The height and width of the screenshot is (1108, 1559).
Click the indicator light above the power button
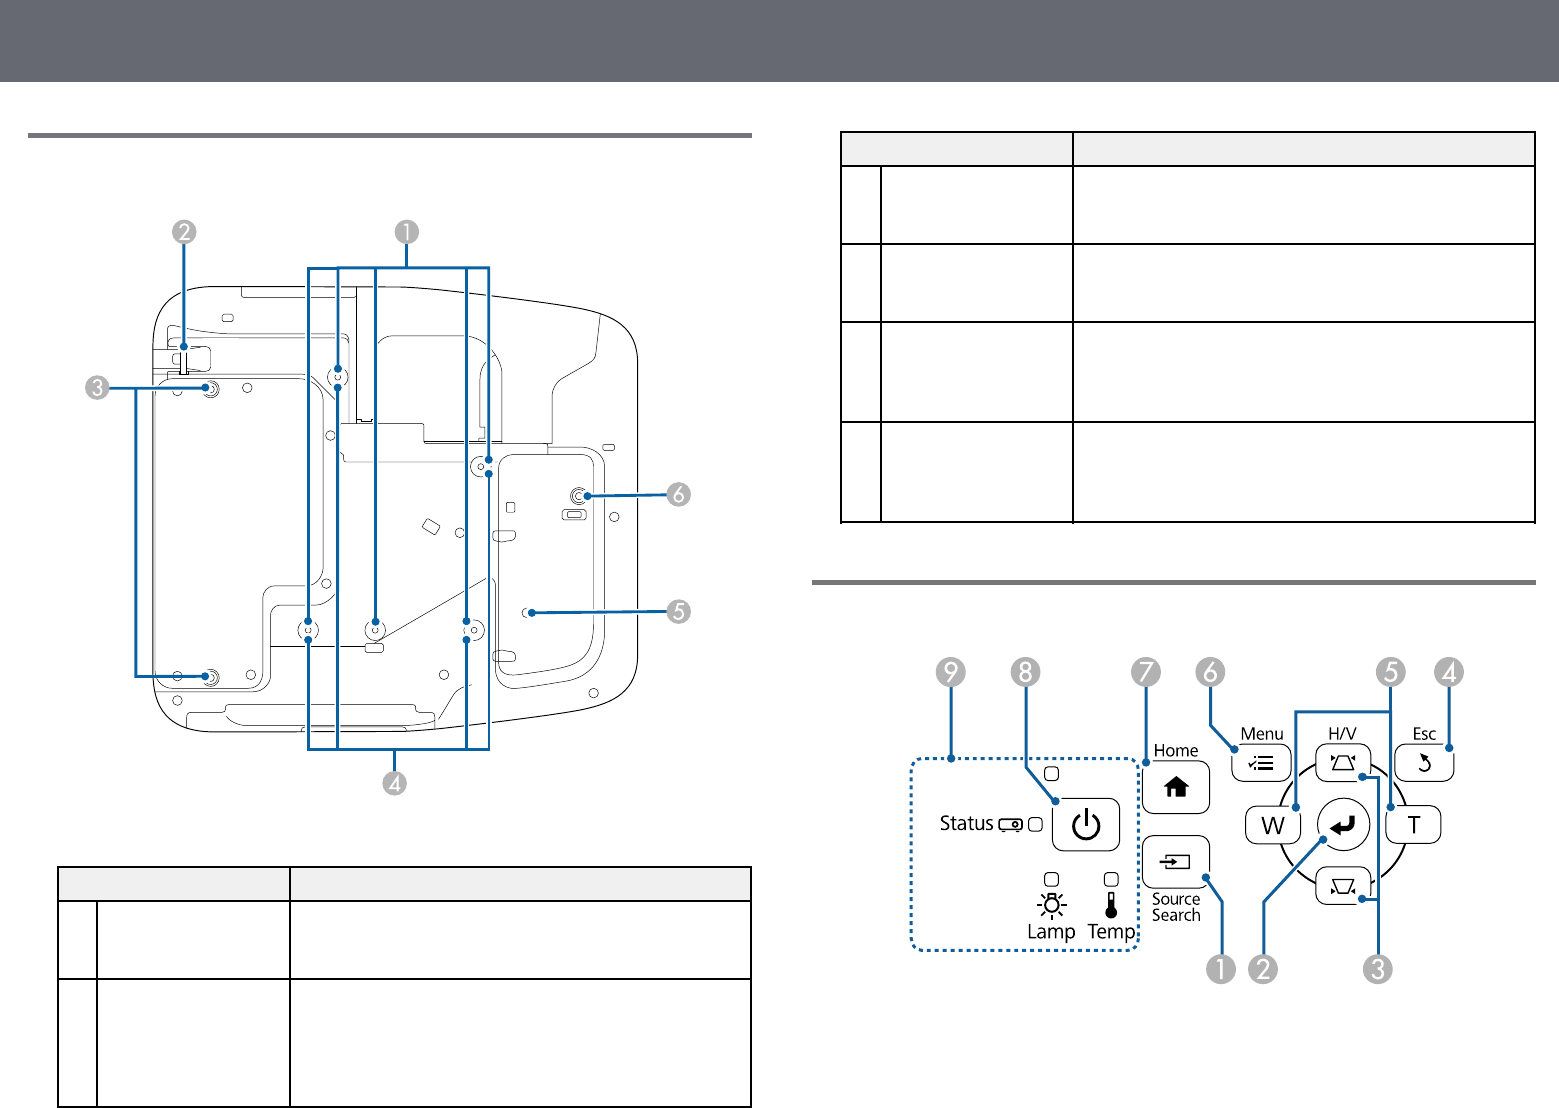[1051, 774]
